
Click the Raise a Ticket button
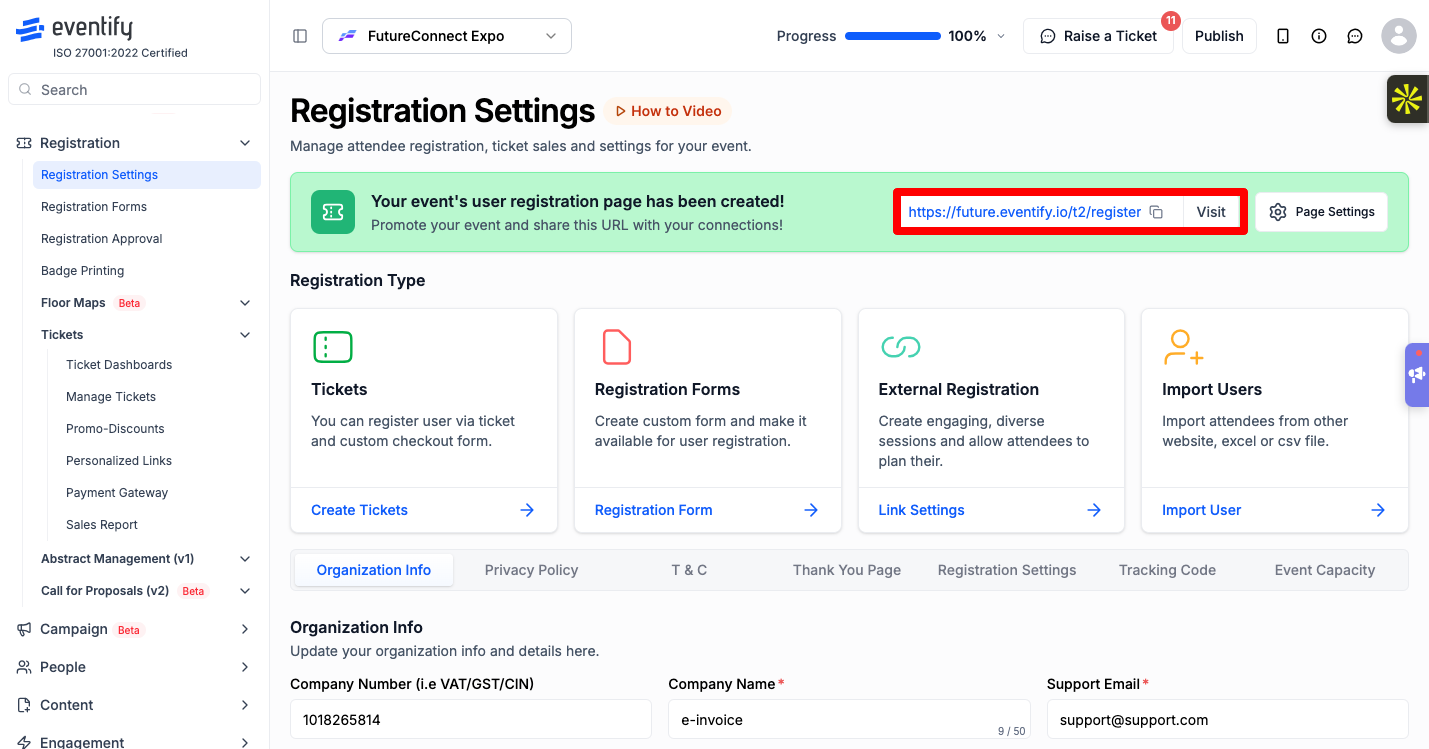[x=1098, y=36]
